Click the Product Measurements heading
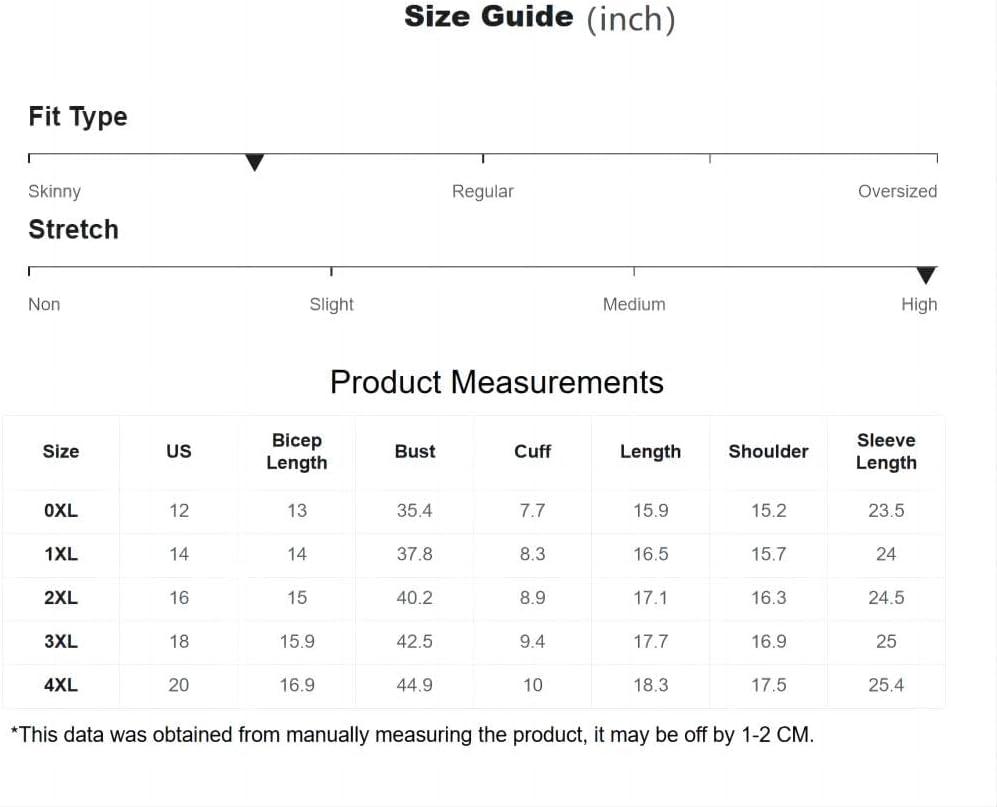 [497, 382]
